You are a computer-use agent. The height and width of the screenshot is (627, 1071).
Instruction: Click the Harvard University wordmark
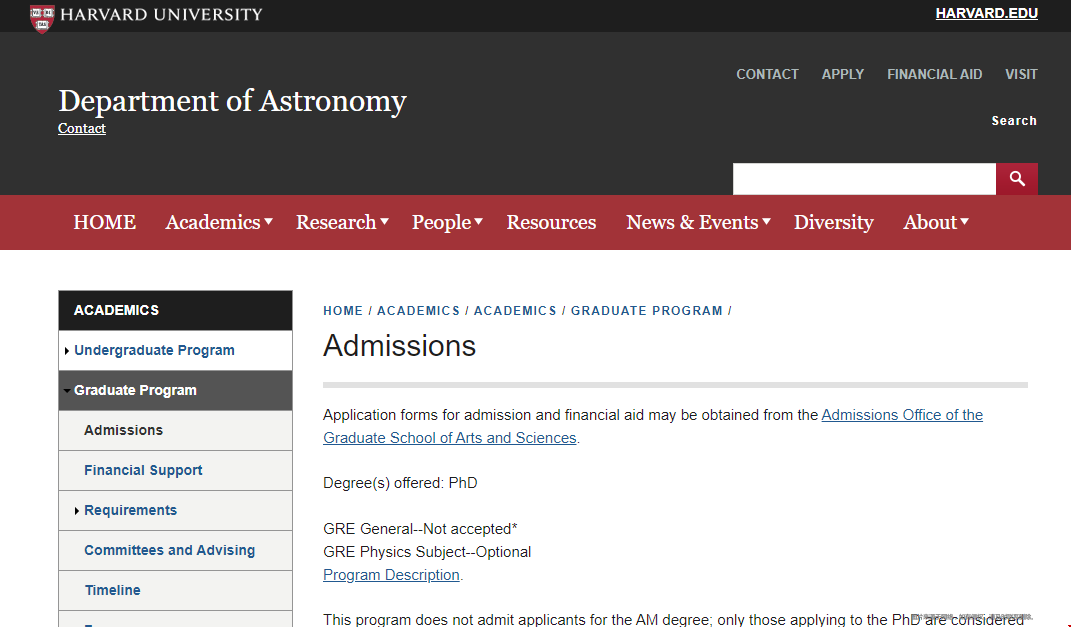click(161, 14)
